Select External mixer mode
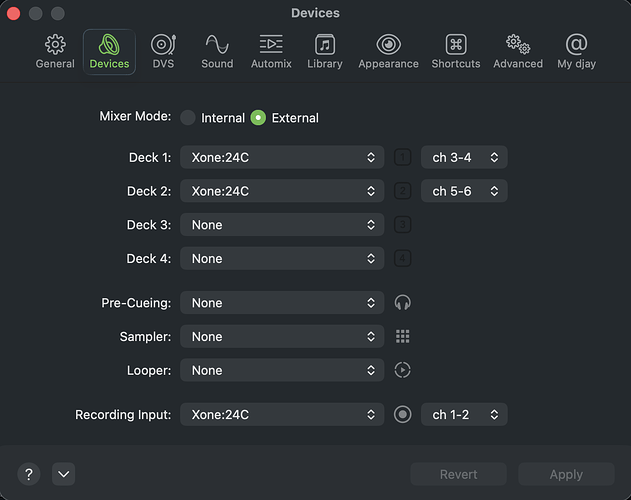The width and height of the screenshot is (631, 500). tap(258, 118)
